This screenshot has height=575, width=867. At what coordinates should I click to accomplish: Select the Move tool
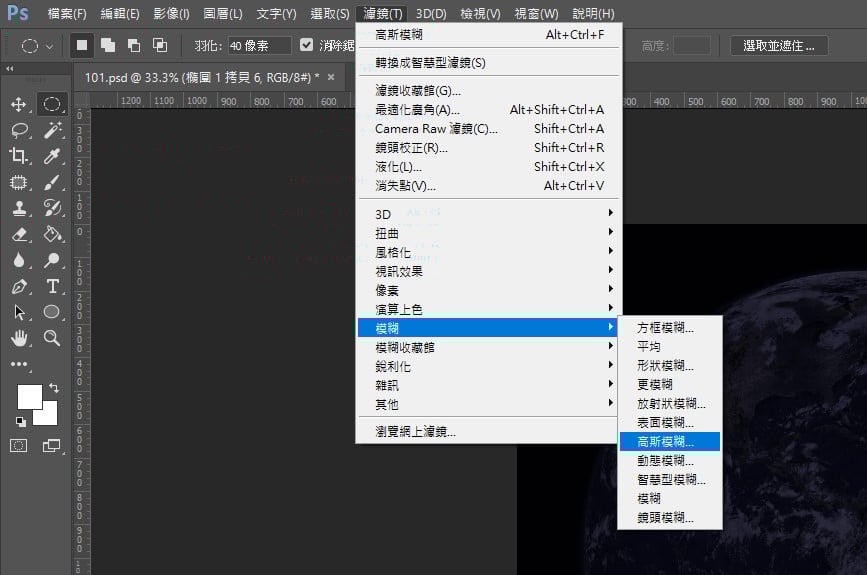click(x=19, y=105)
